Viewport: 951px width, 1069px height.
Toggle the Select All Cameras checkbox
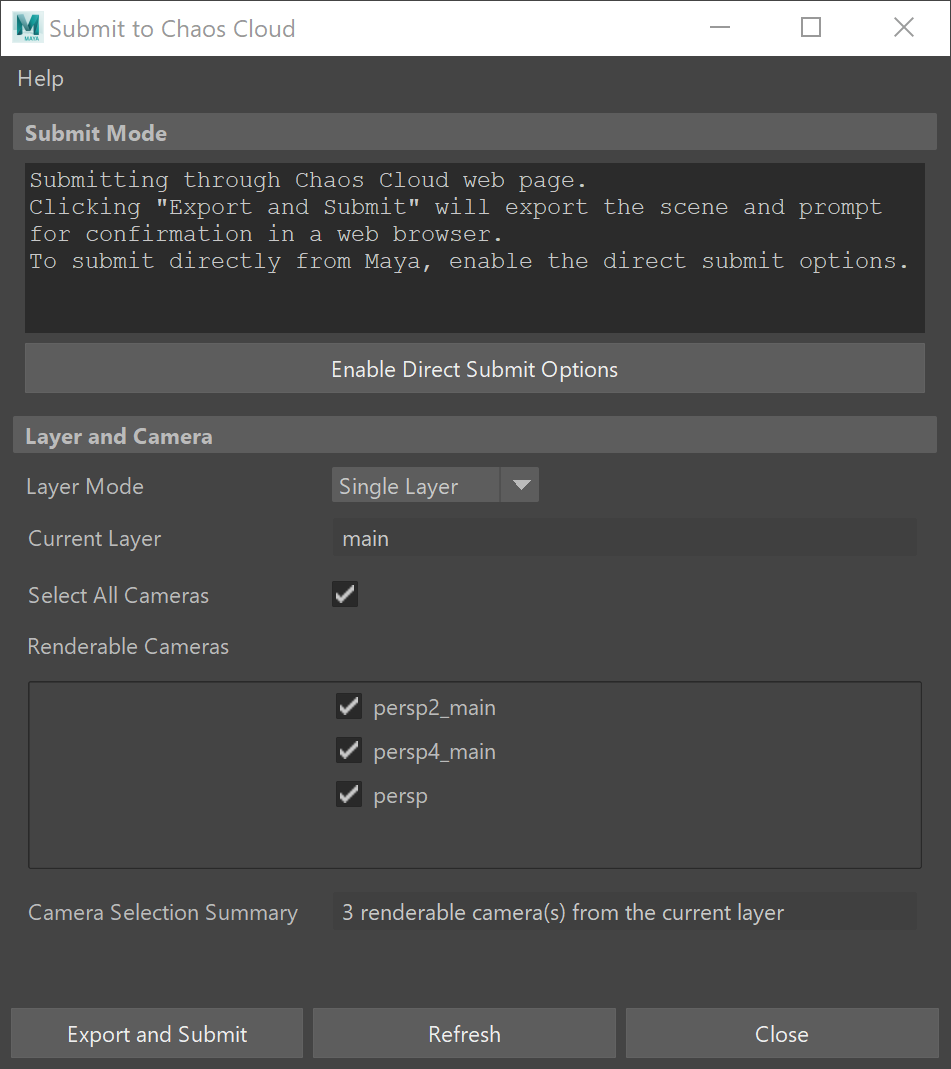pos(345,594)
